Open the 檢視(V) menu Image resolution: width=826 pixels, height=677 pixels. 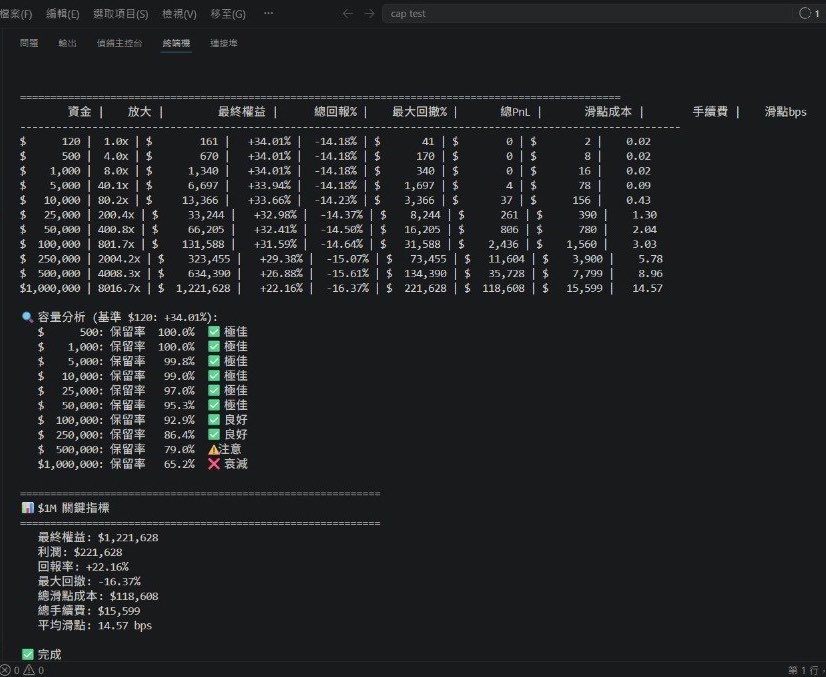pyautogui.click(x=179, y=14)
